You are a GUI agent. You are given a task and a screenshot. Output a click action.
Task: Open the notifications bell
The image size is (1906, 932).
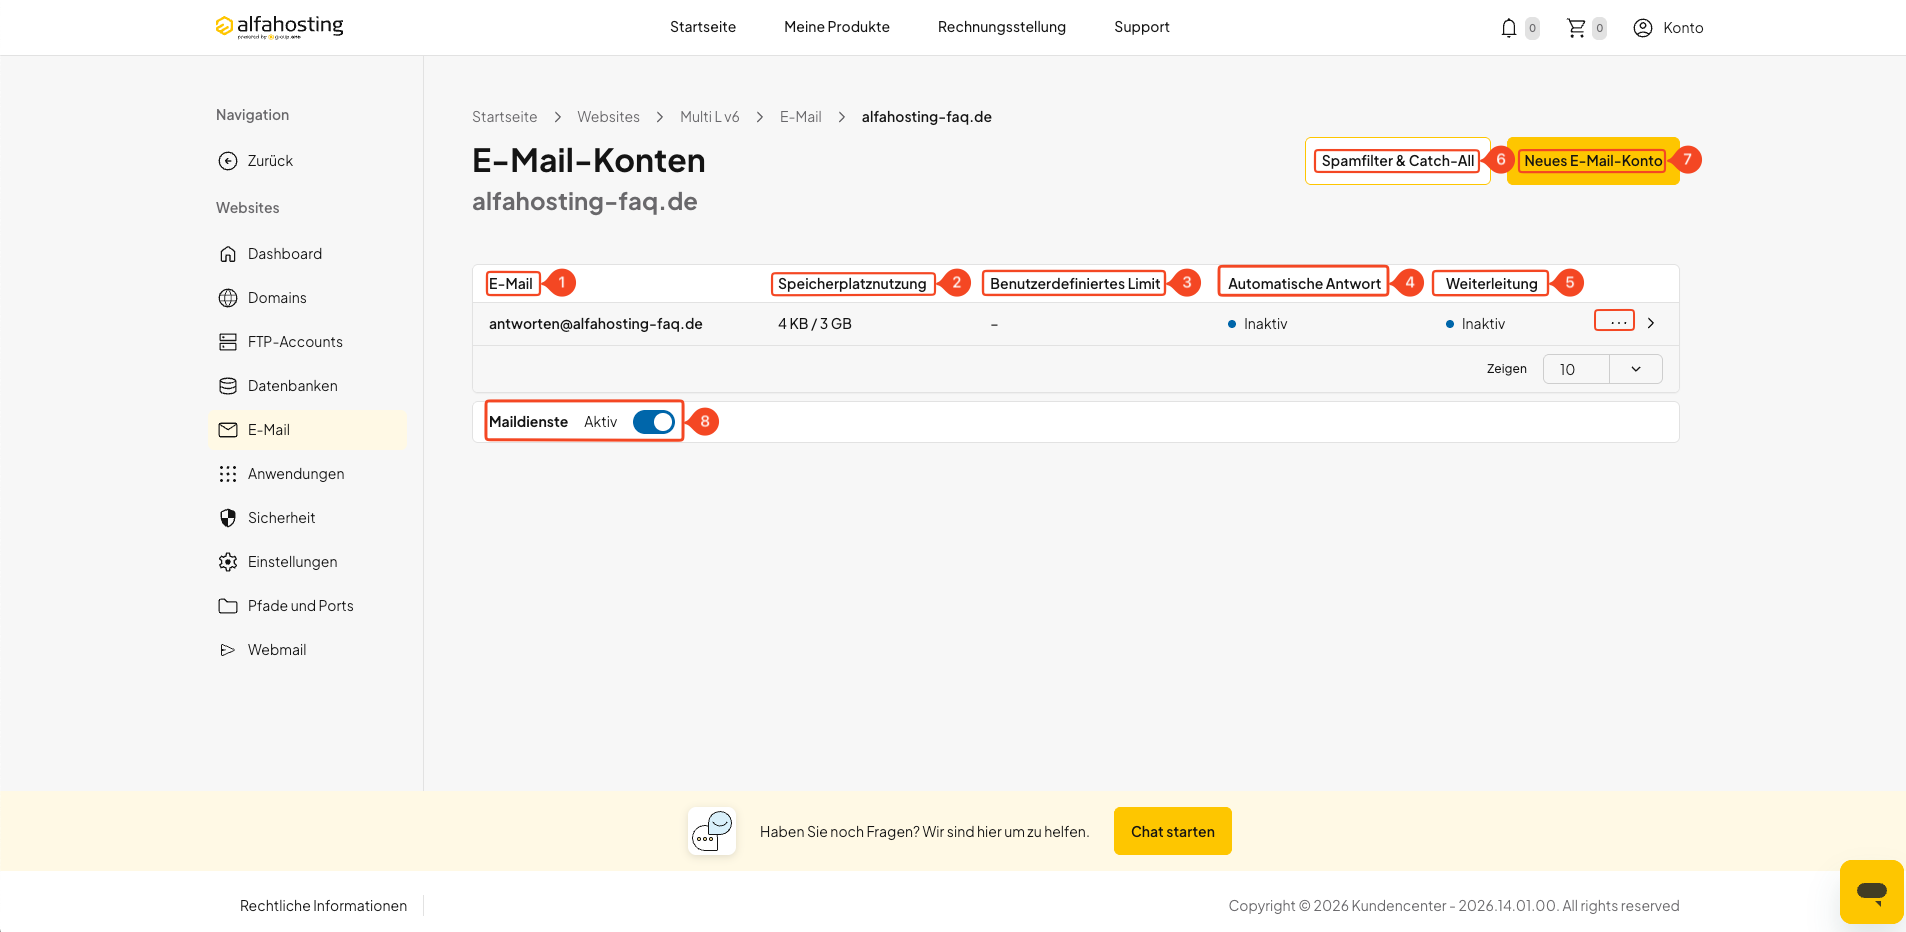(x=1509, y=28)
